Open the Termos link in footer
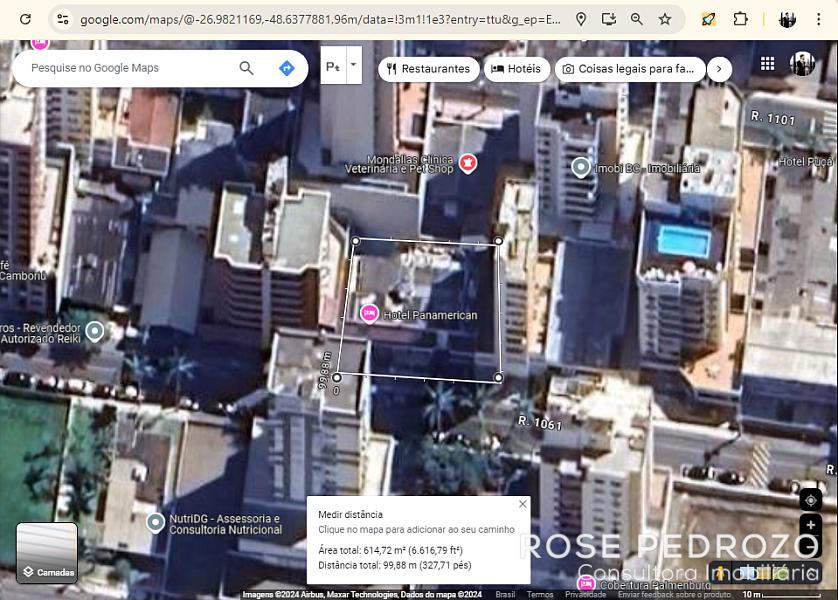Image resolution: width=838 pixels, height=600 pixels. pos(540,594)
